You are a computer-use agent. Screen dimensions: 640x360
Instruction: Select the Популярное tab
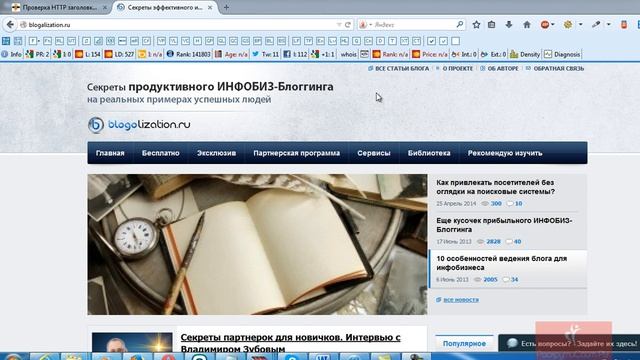click(464, 344)
